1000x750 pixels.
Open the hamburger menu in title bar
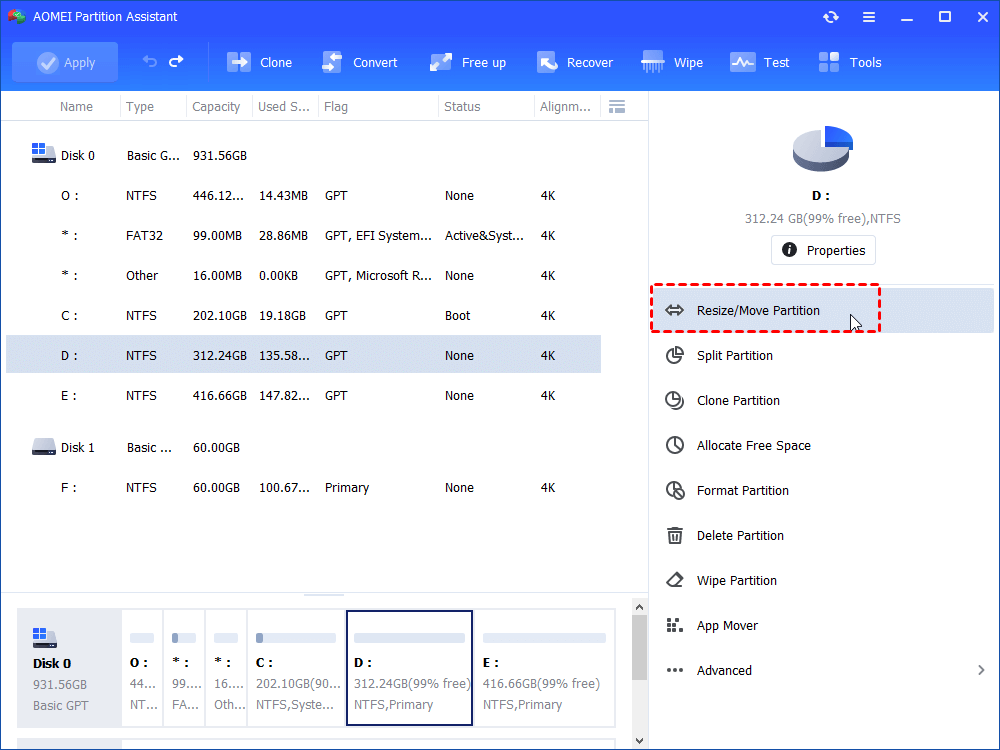869,17
